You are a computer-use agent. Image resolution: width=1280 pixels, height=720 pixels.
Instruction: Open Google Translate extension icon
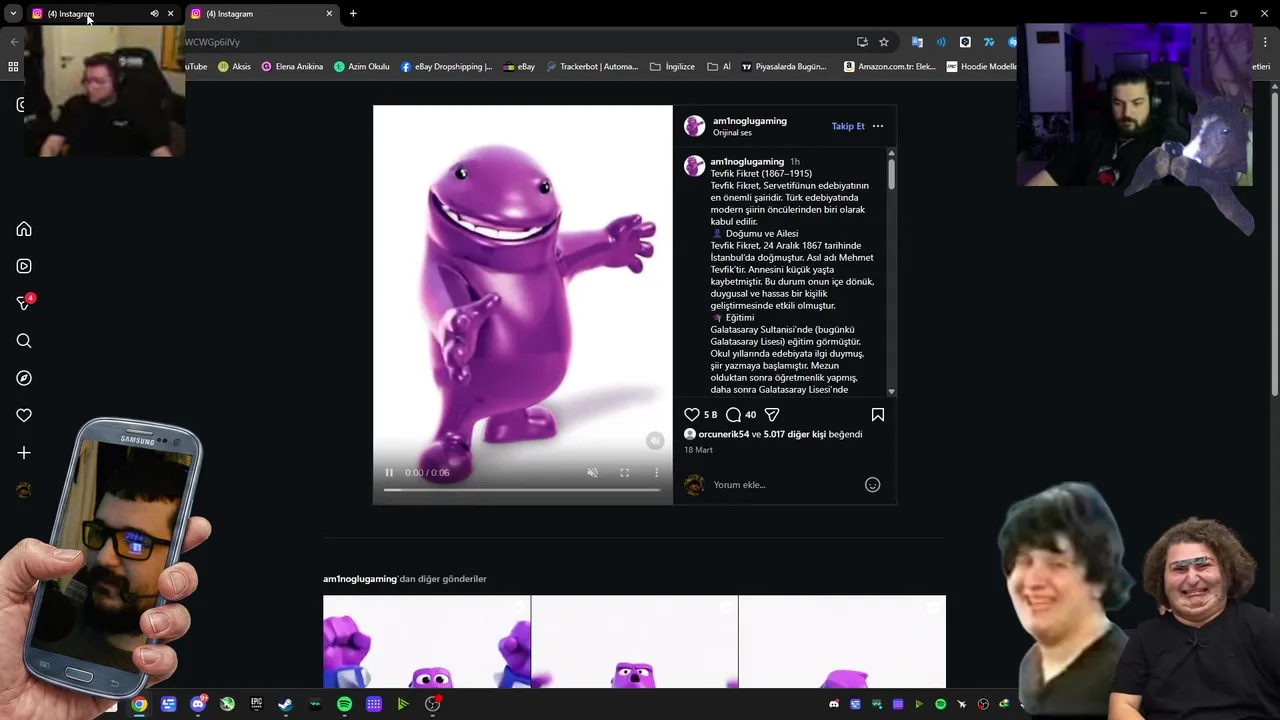[x=917, y=42]
